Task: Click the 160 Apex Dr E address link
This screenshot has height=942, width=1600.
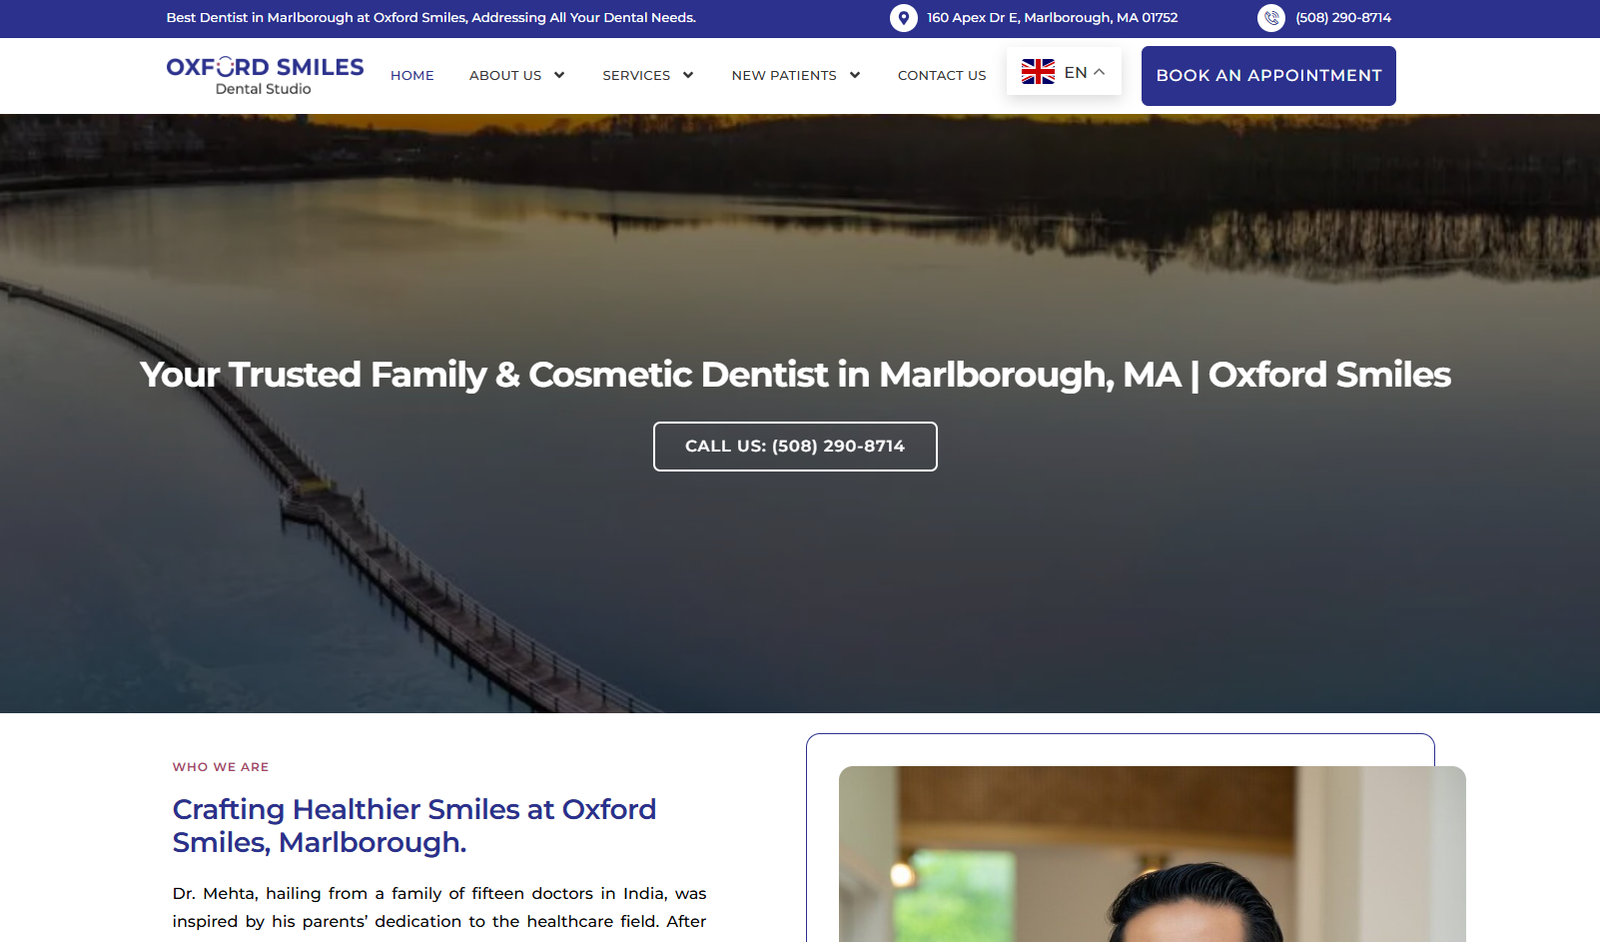Action: tap(1052, 18)
